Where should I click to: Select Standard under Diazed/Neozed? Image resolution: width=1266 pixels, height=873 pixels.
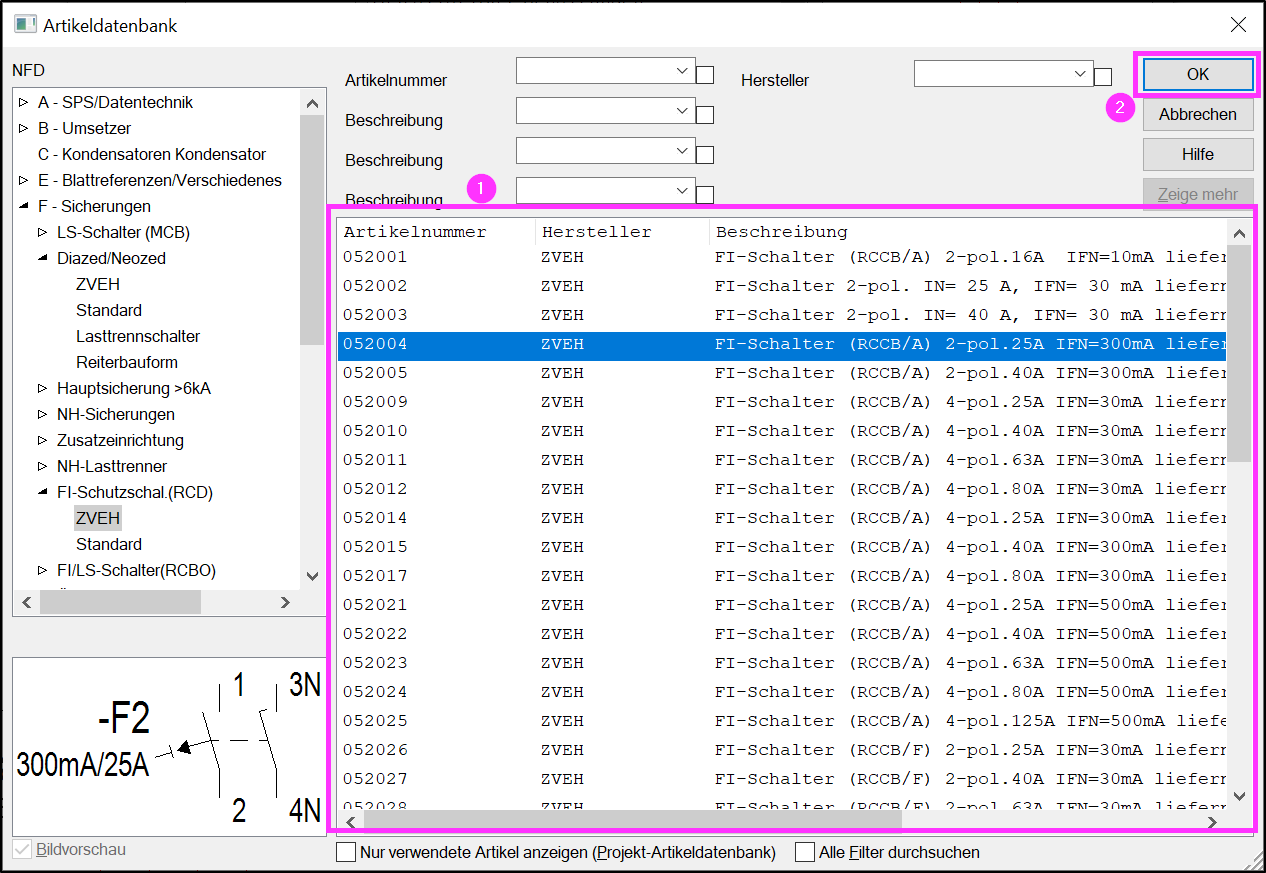[109, 310]
